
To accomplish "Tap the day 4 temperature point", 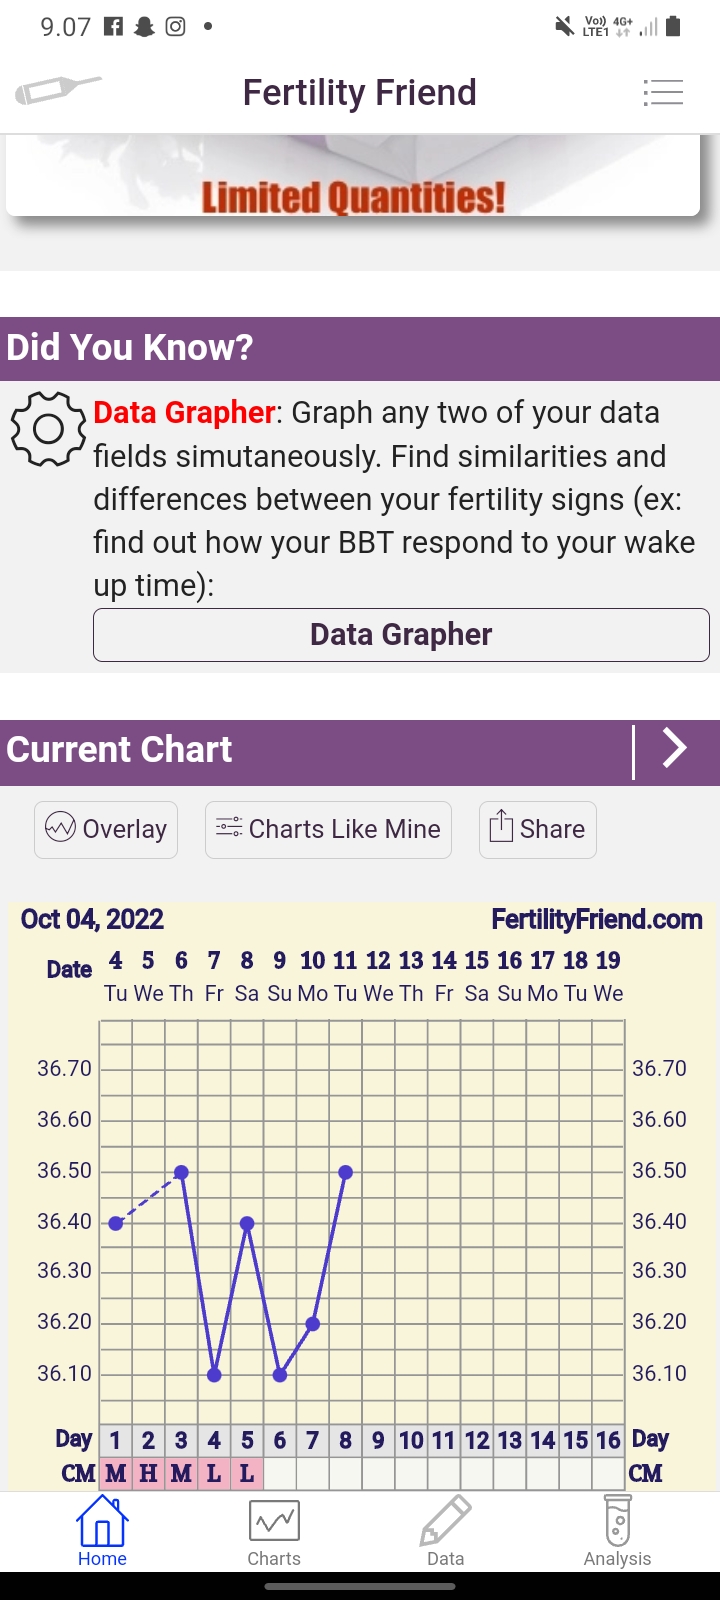I will 214,1375.
